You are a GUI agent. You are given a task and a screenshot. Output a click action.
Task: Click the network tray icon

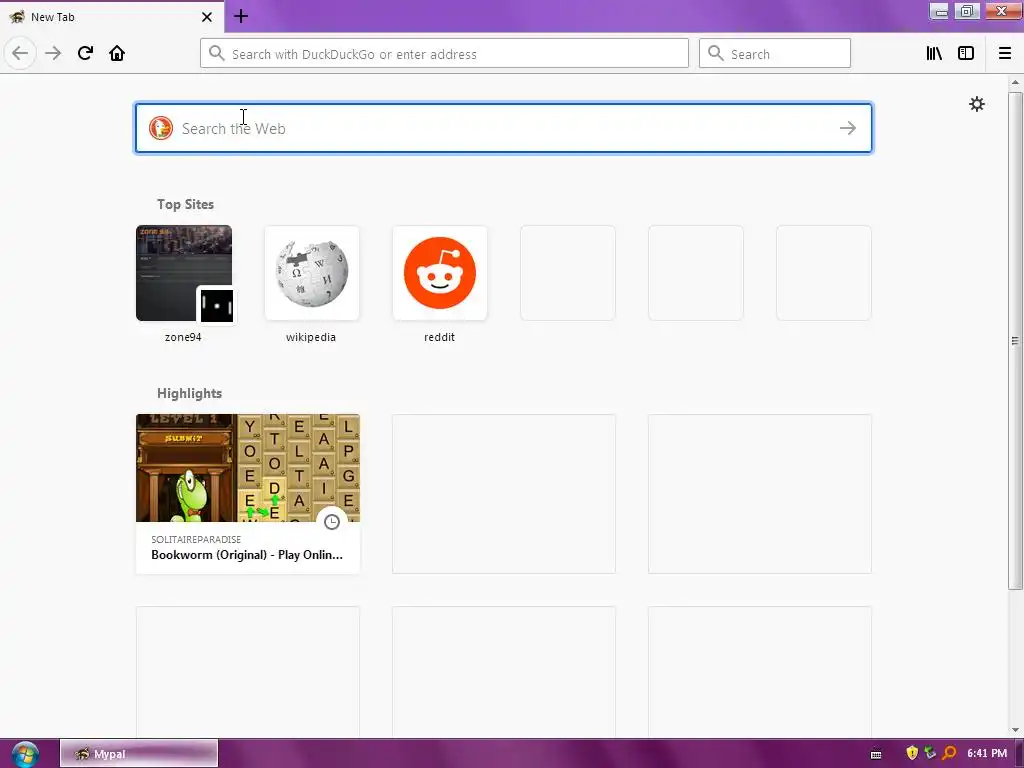pyautogui.click(x=930, y=753)
